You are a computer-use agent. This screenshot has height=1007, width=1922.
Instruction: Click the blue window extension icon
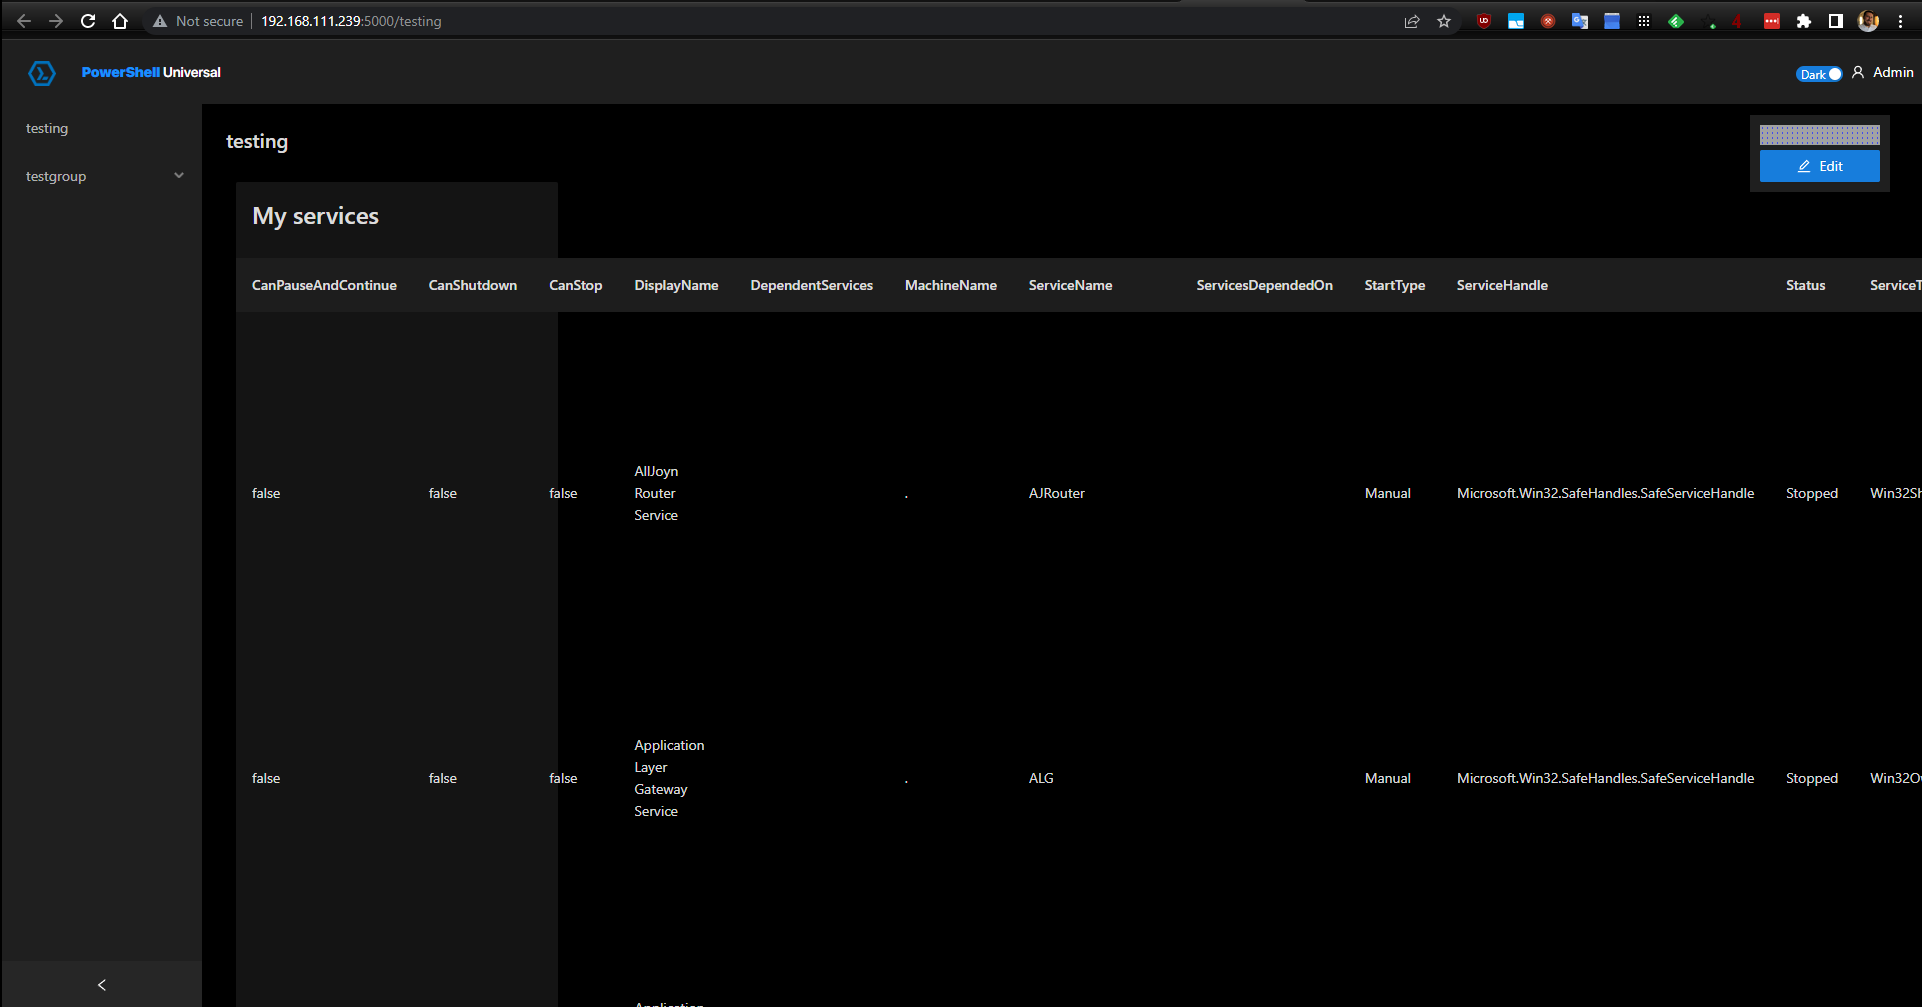click(x=1612, y=21)
